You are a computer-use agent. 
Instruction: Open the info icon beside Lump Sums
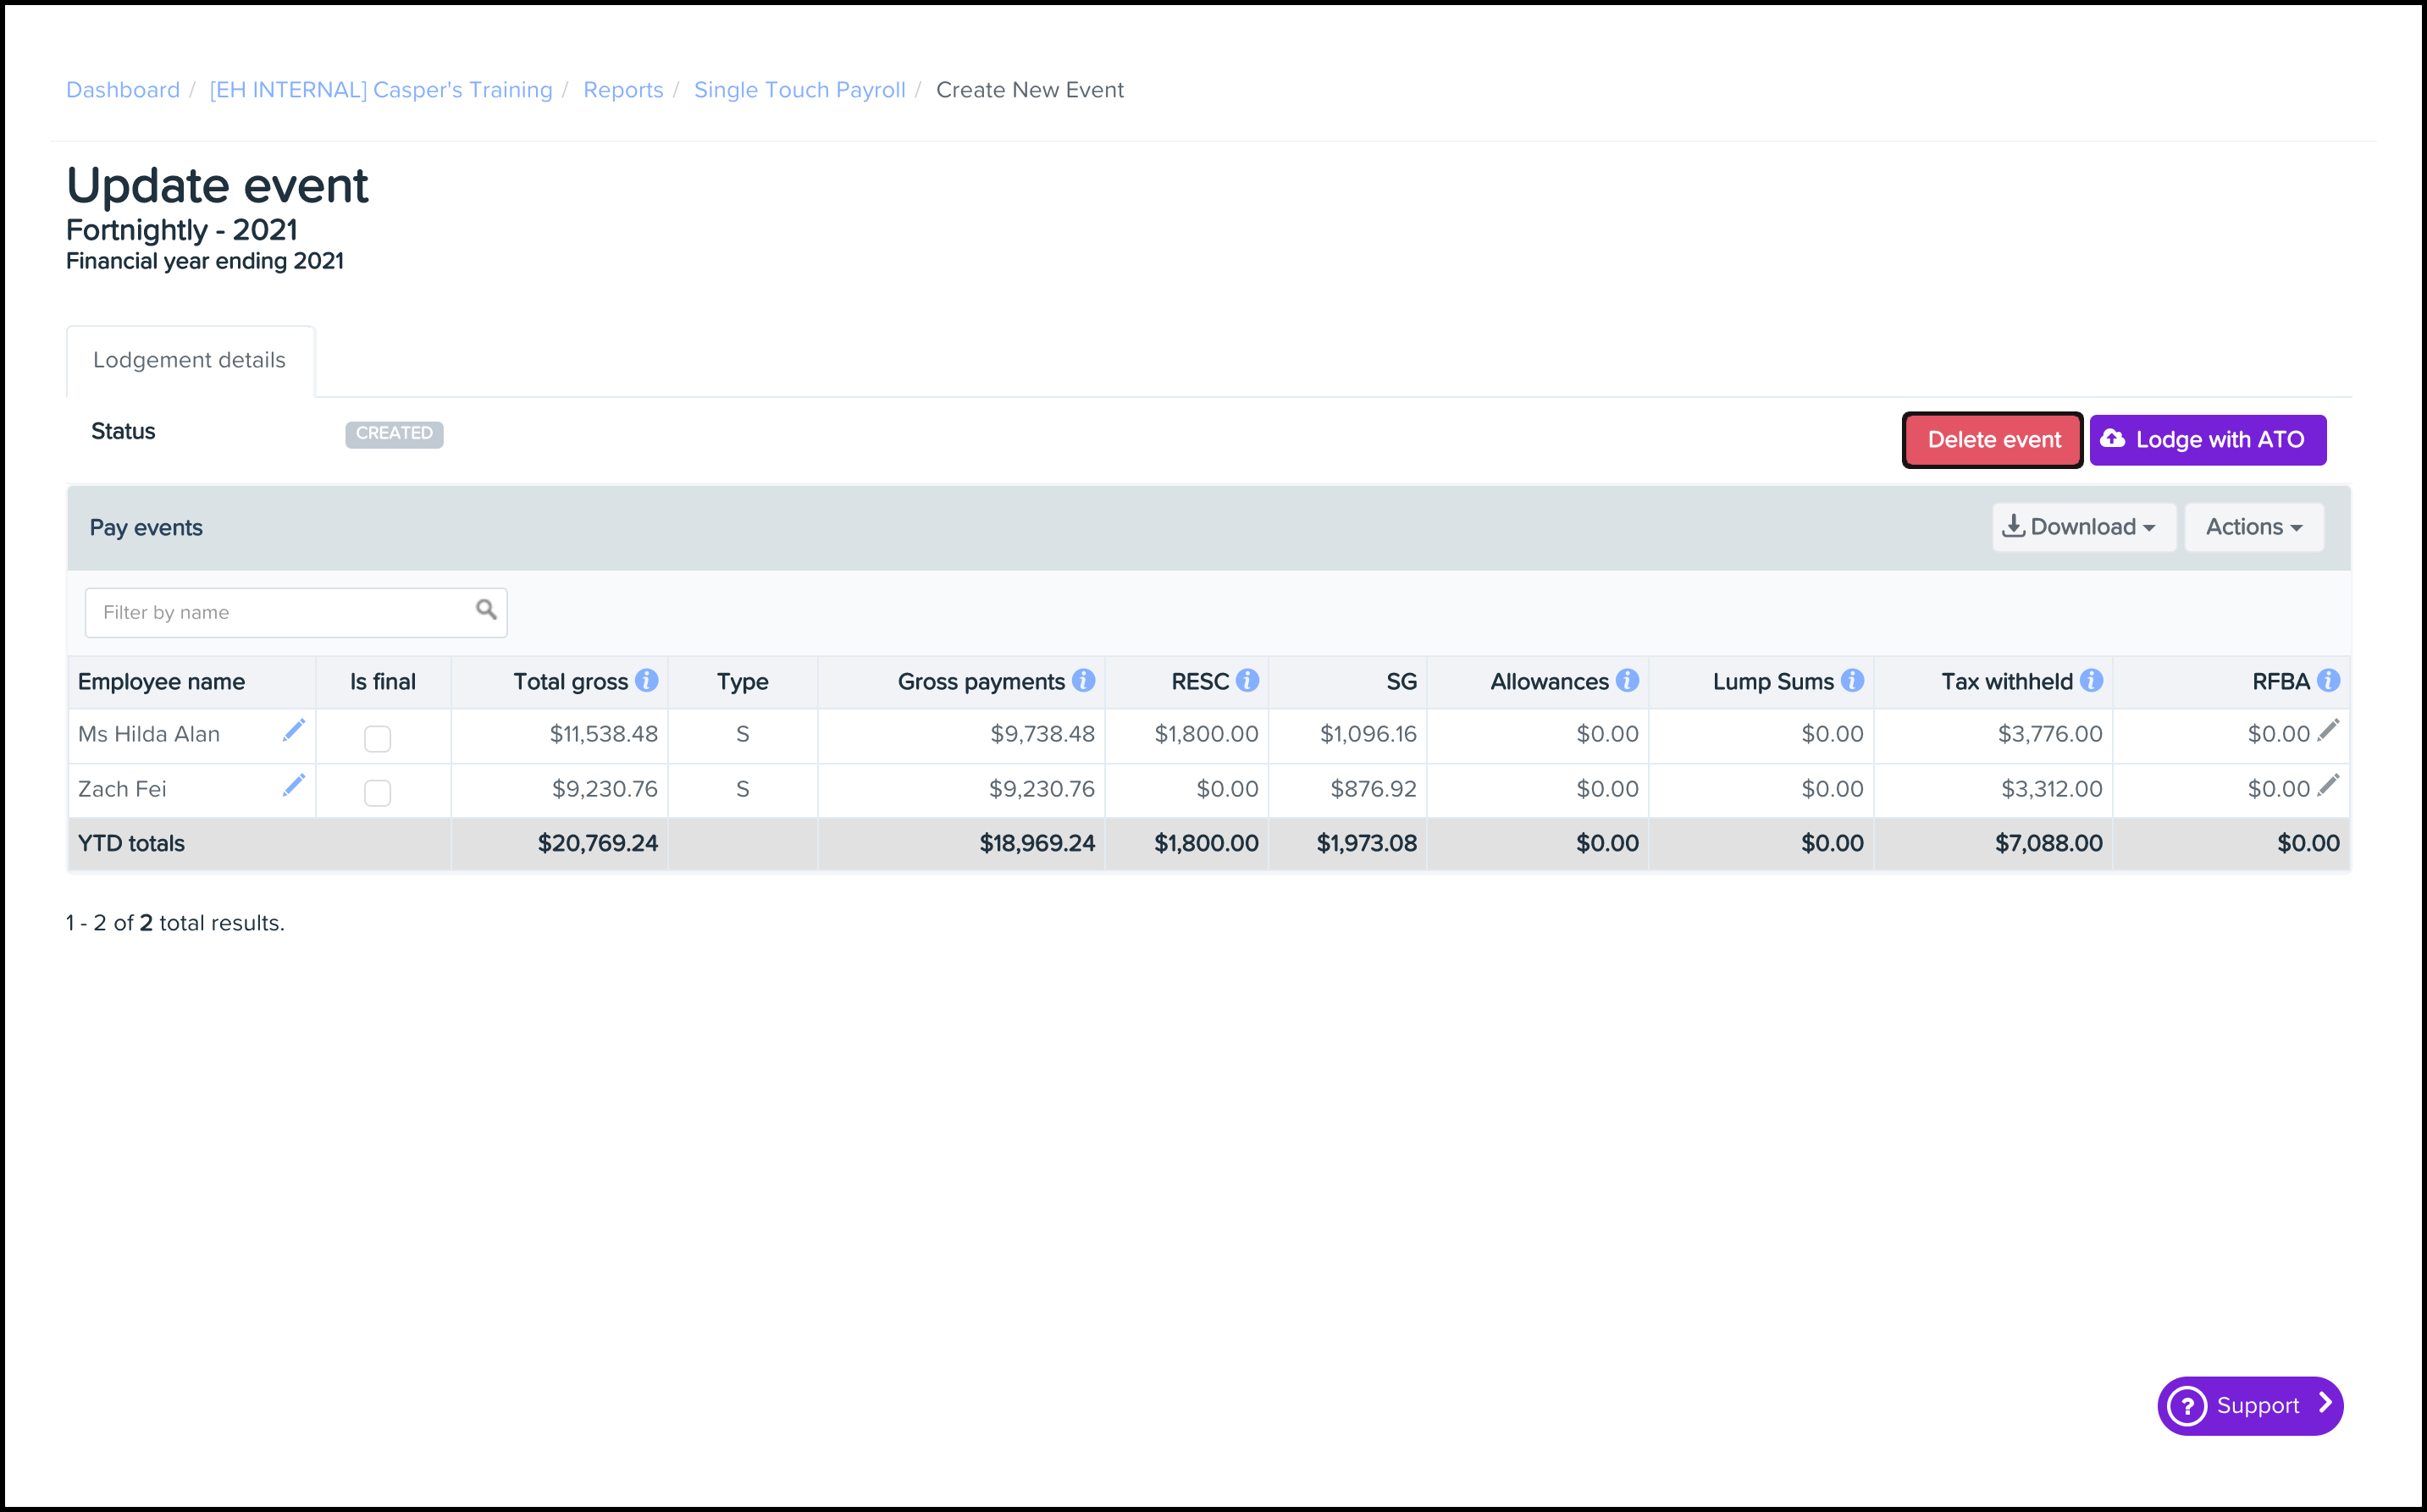pyautogui.click(x=1852, y=681)
